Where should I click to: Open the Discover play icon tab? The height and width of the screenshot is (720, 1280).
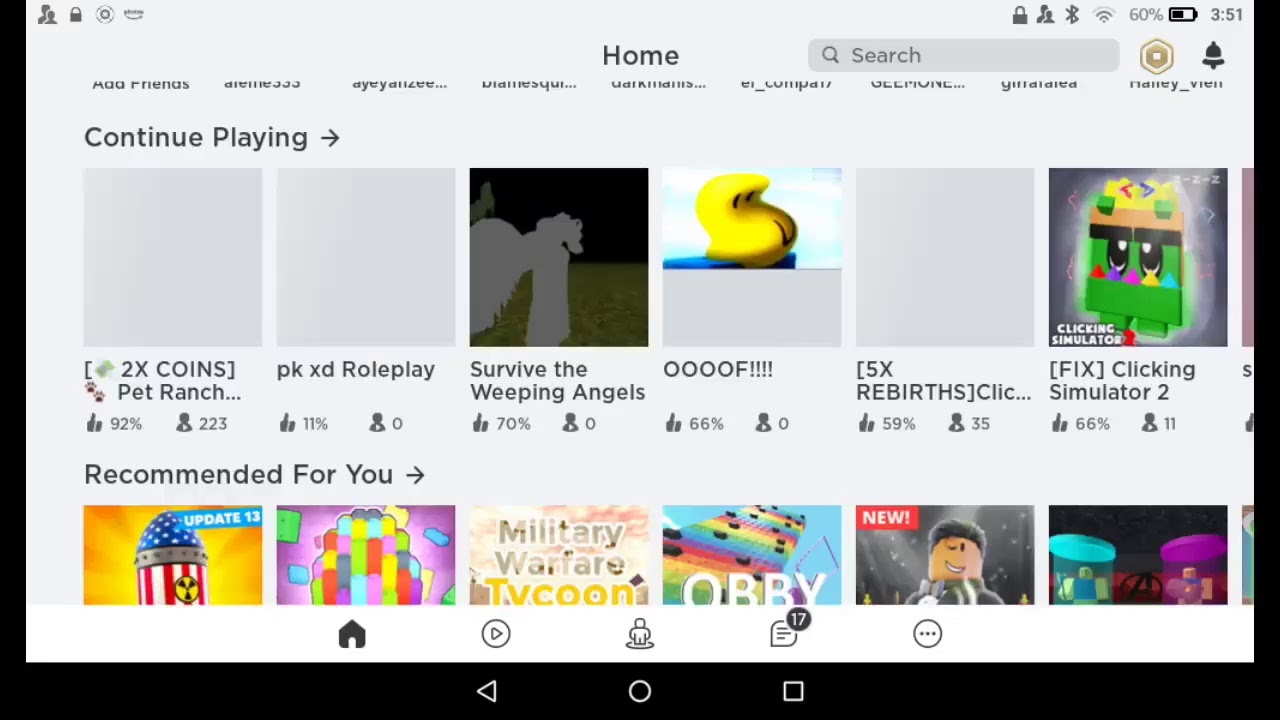coord(496,634)
